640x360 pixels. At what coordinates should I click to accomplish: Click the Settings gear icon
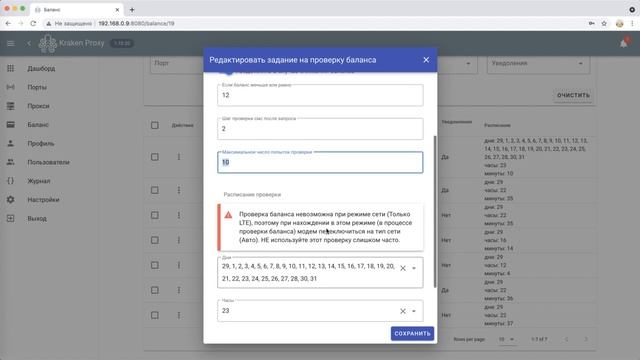click(11, 200)
